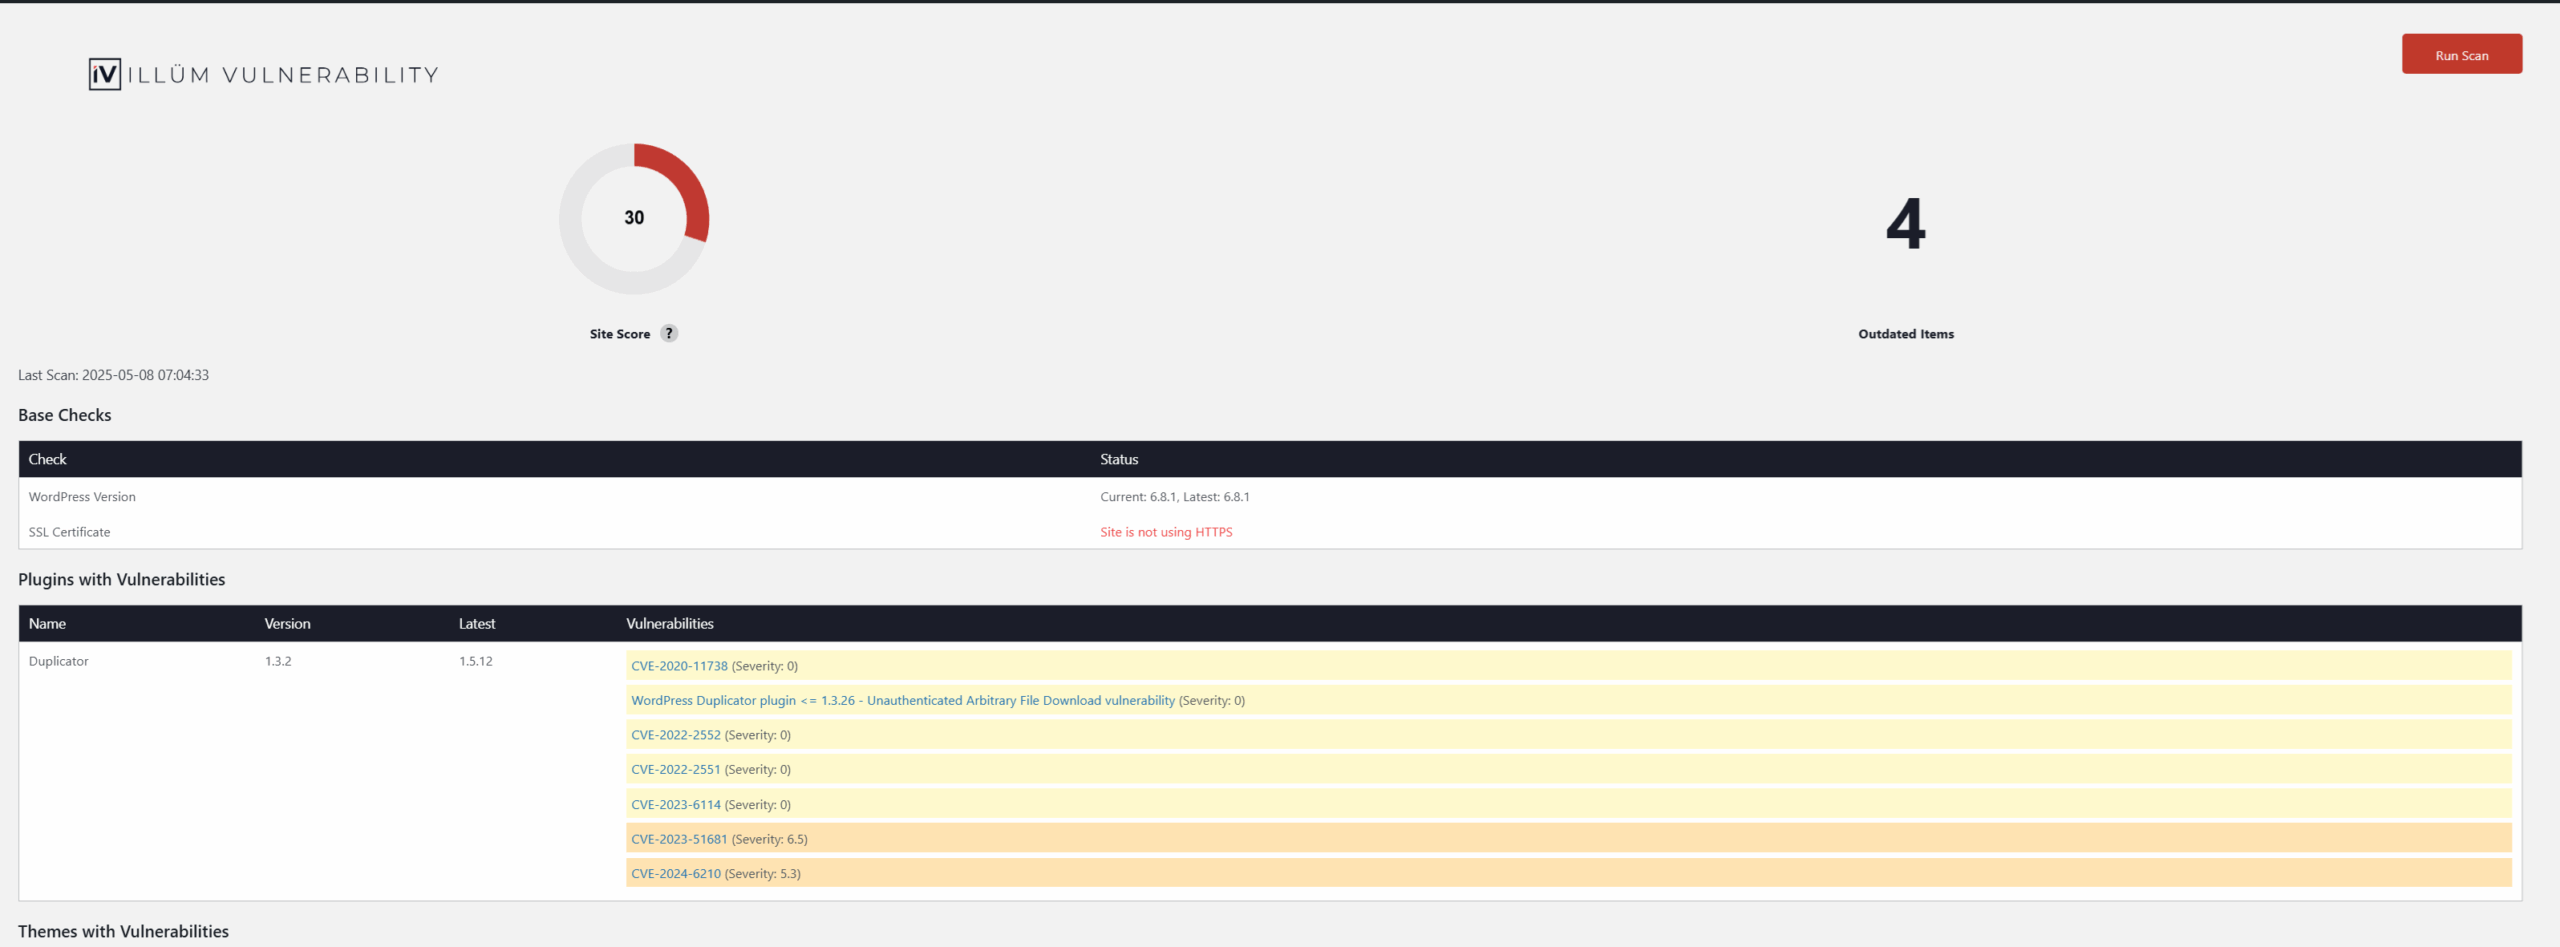Viewport: 2560px width, 947px height.
Task: Click the latest version '1.5.12' cell
Action: (x=476, y=661)
